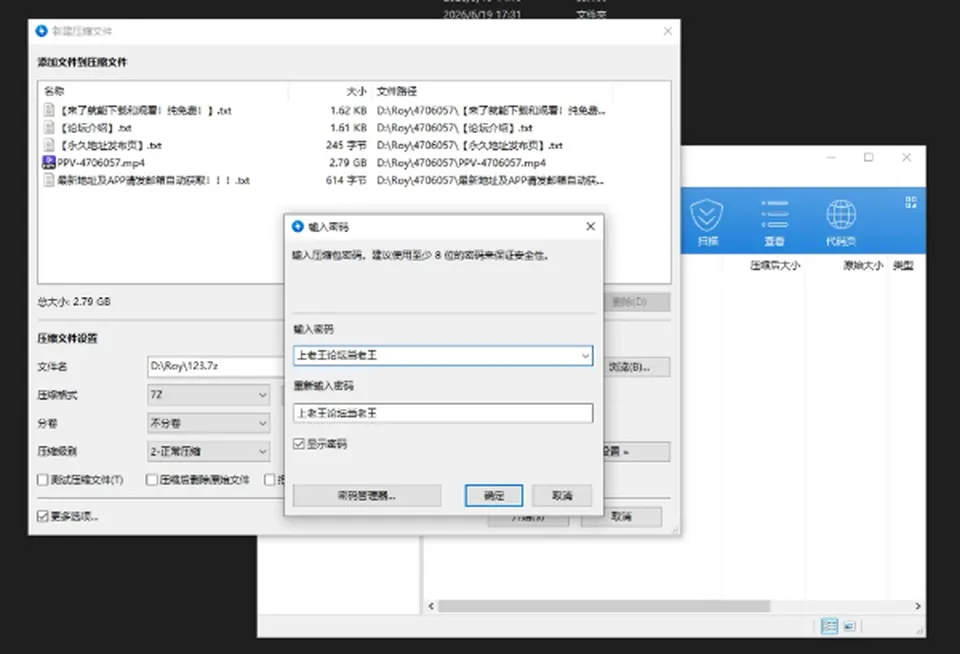Maximize the main archive window
Viewport: 960px width, 654px height.
coord(868,157)
